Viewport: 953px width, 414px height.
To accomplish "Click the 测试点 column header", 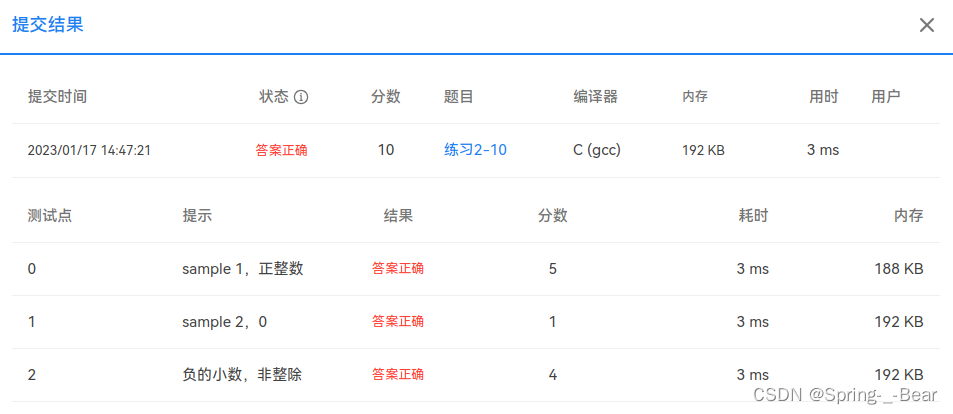I will tap(50, 216).
